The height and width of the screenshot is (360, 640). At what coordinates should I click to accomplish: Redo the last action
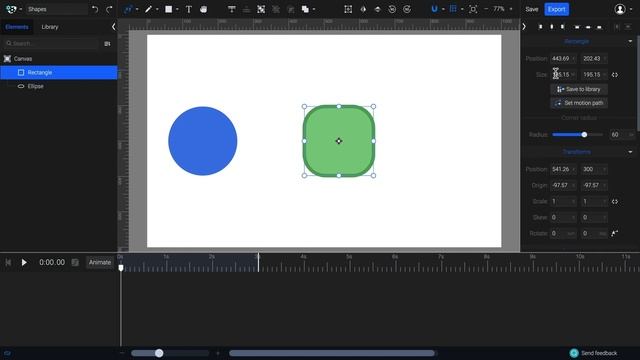[109, 9]
